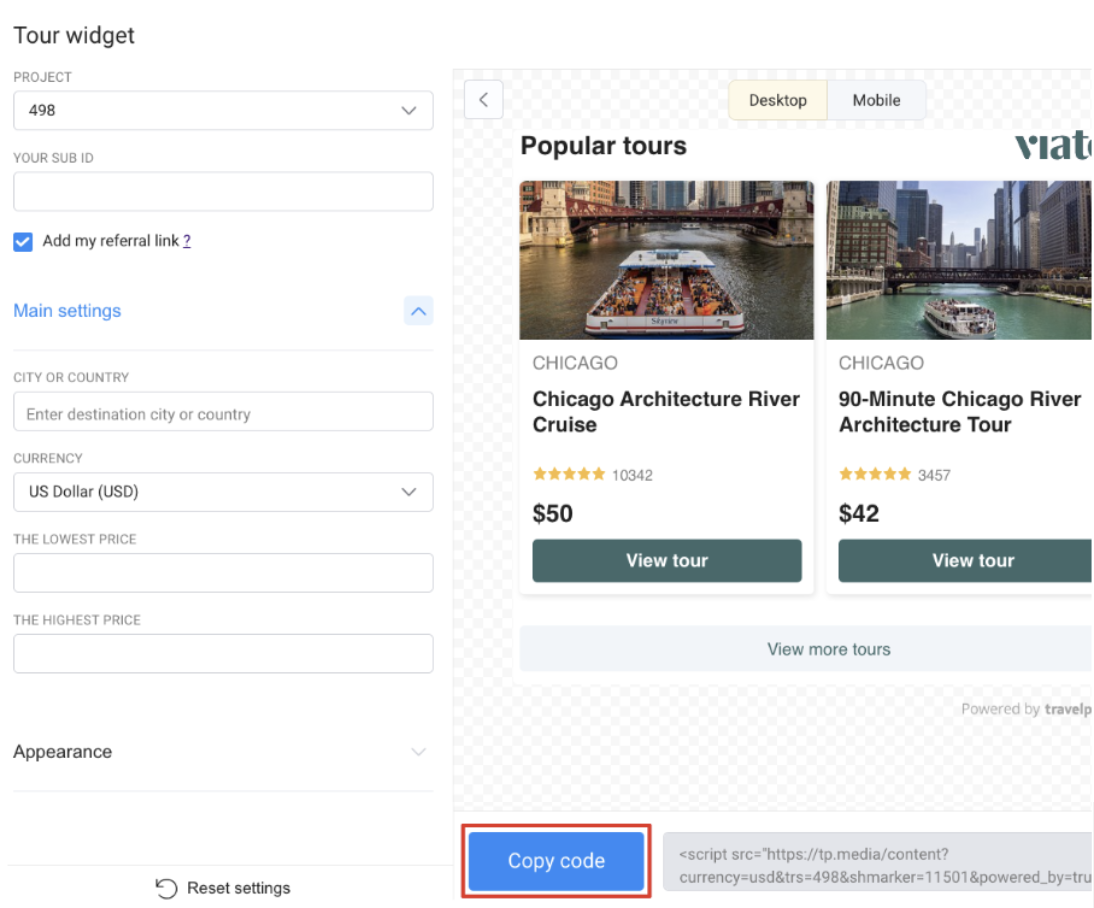Open the referral link question mark help
This screenshot has width=1094, height=908.
[x=186, y=241]
